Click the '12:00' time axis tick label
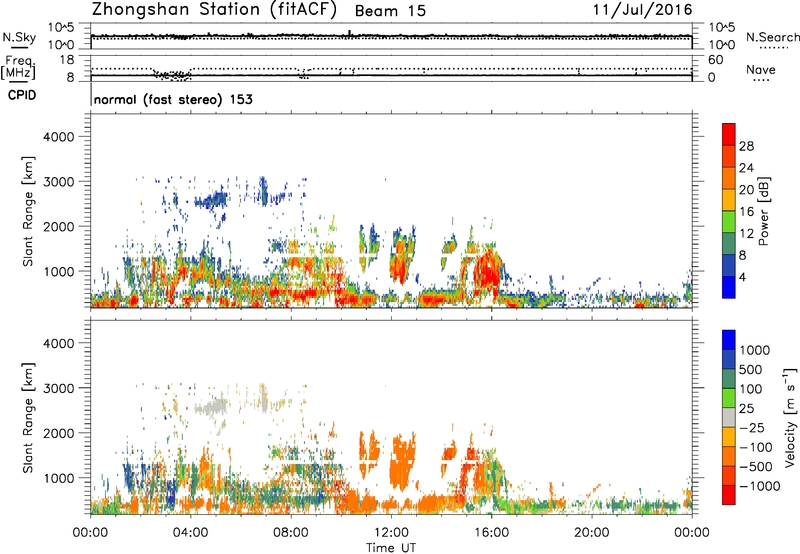800x554 pixels. [391, 533]
